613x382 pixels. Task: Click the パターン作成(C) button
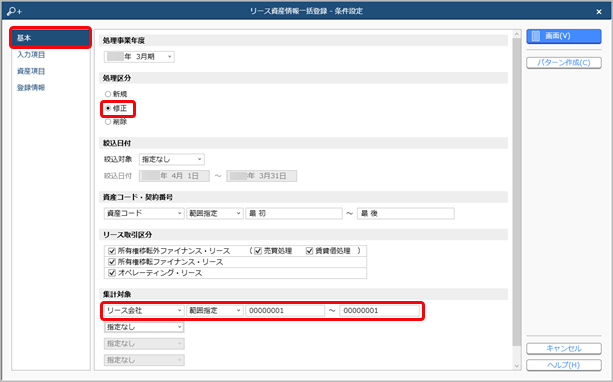coord(564,63)
